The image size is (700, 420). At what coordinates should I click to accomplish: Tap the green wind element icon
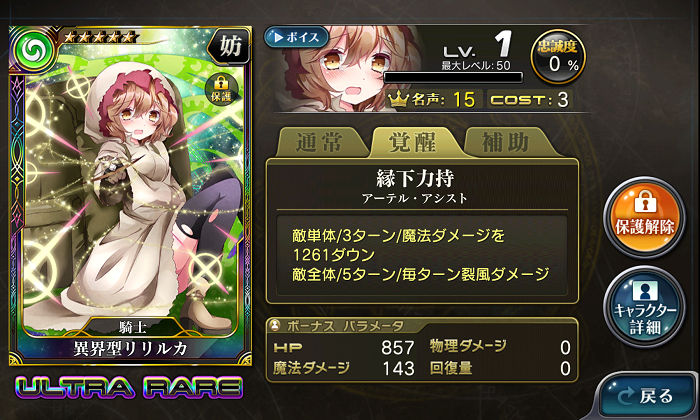tap(33, 50)
